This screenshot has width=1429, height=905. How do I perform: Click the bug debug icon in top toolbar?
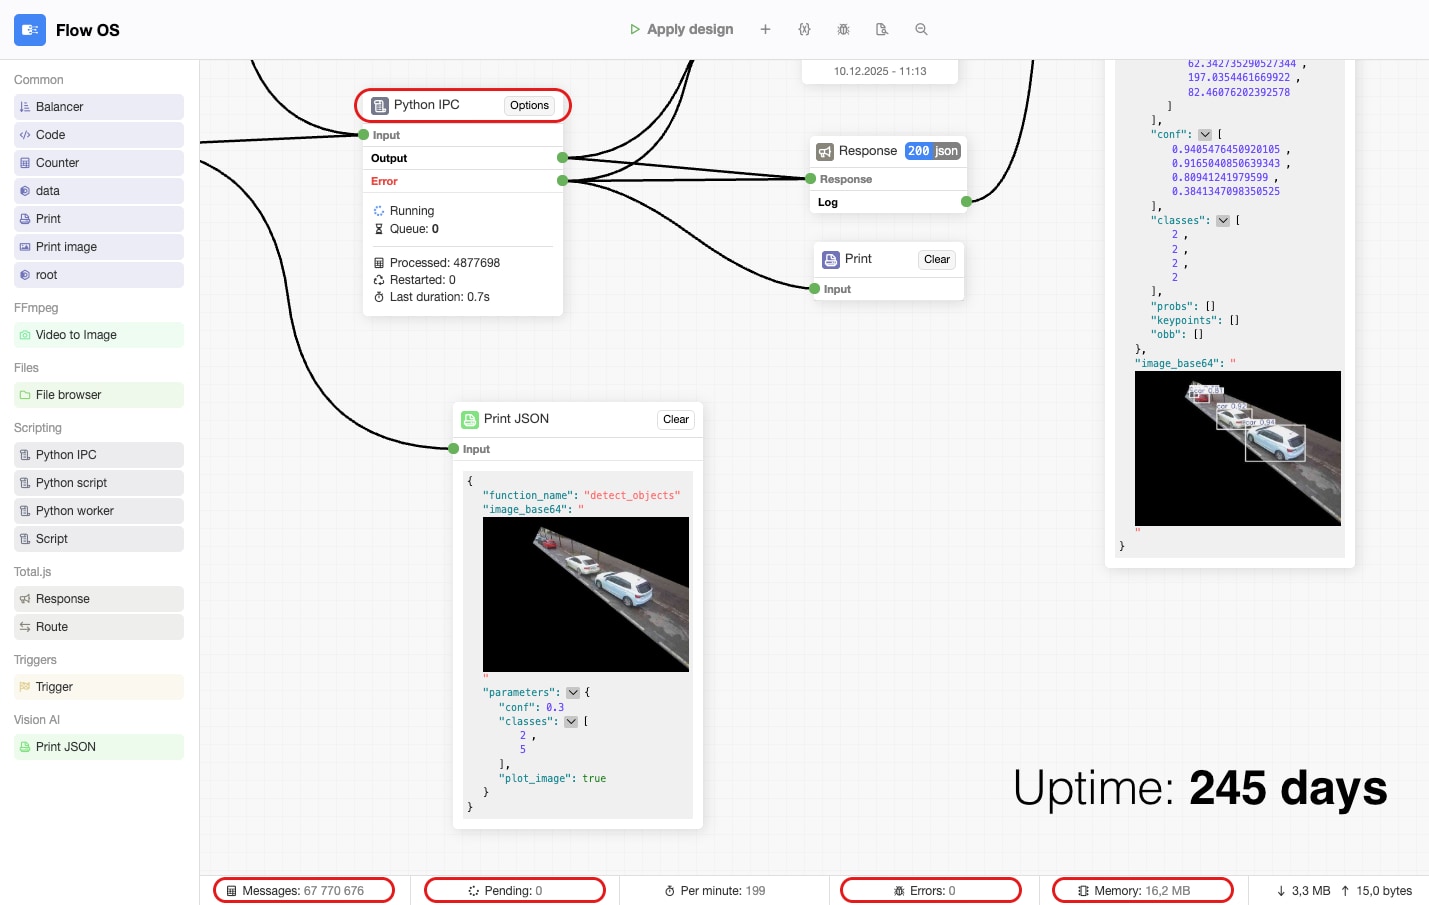(x=843, y=30)
